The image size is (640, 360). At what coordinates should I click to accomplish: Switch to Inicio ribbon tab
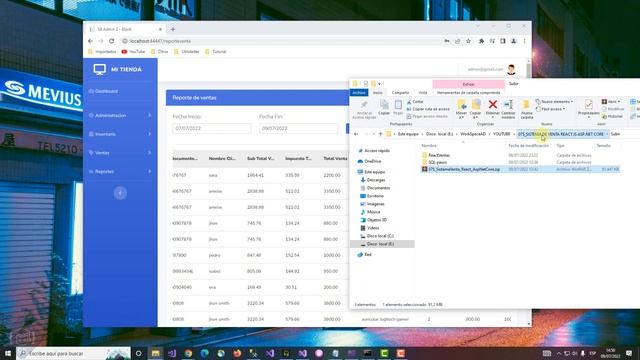click(378, 93)
